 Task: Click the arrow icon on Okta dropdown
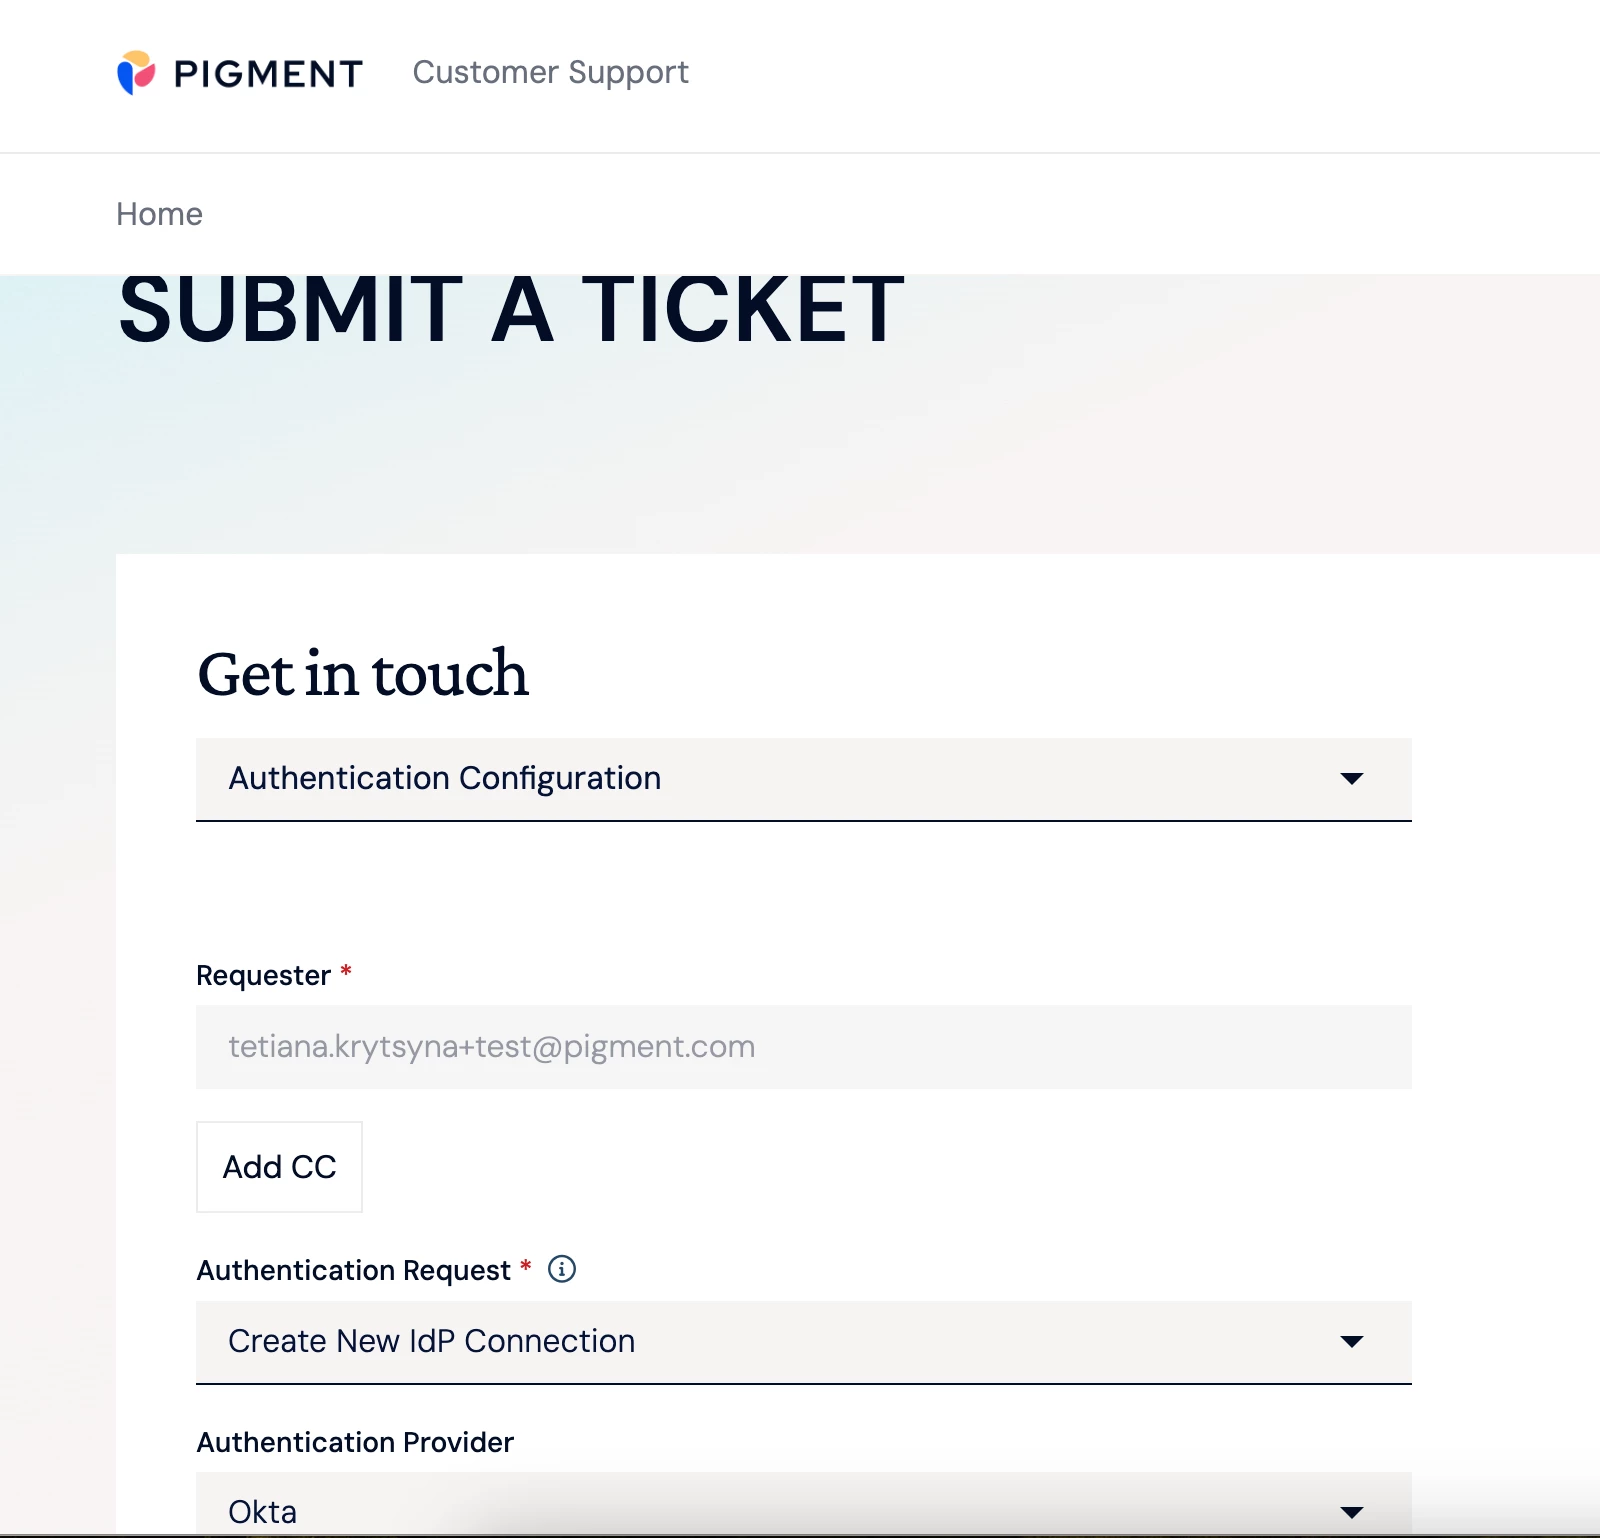(x=1352, y=1512)
